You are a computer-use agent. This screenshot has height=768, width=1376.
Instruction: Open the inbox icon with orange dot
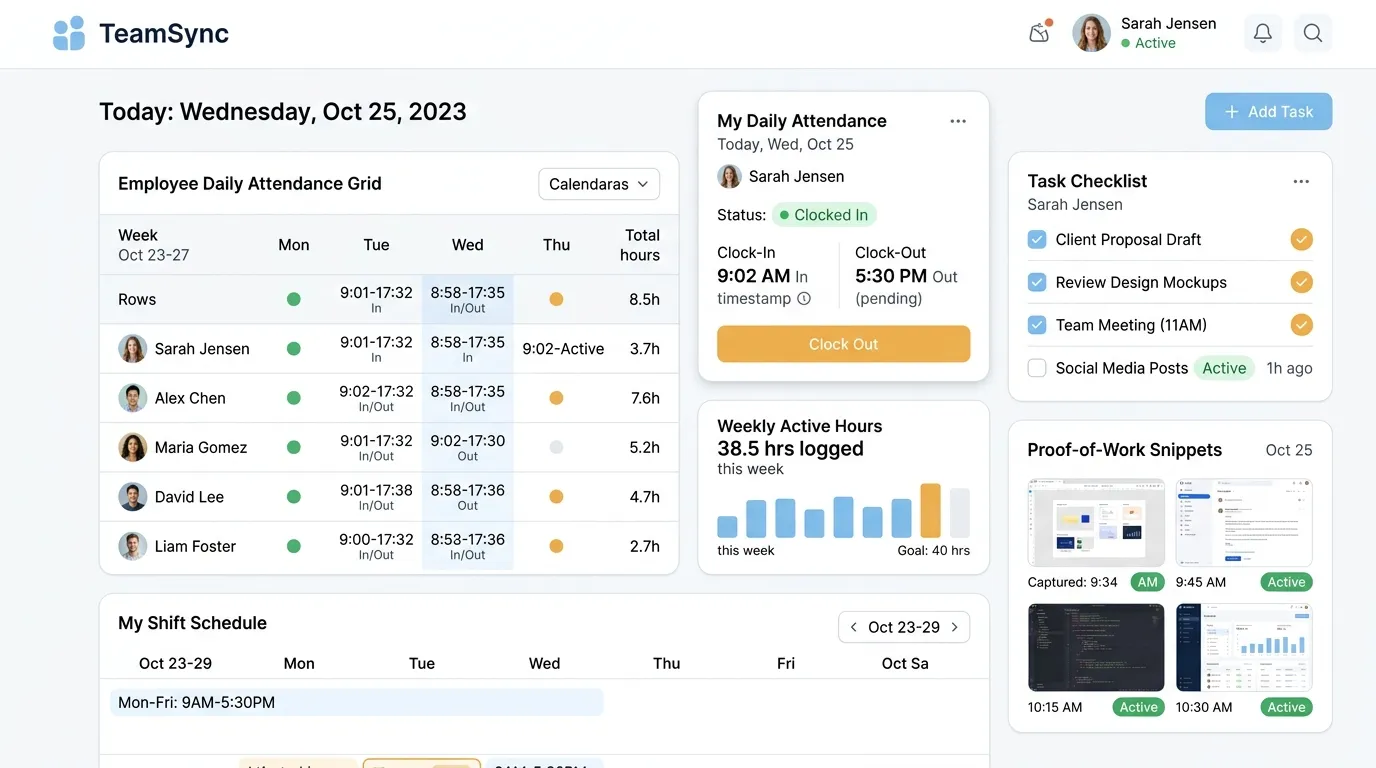coord(1040,32)
